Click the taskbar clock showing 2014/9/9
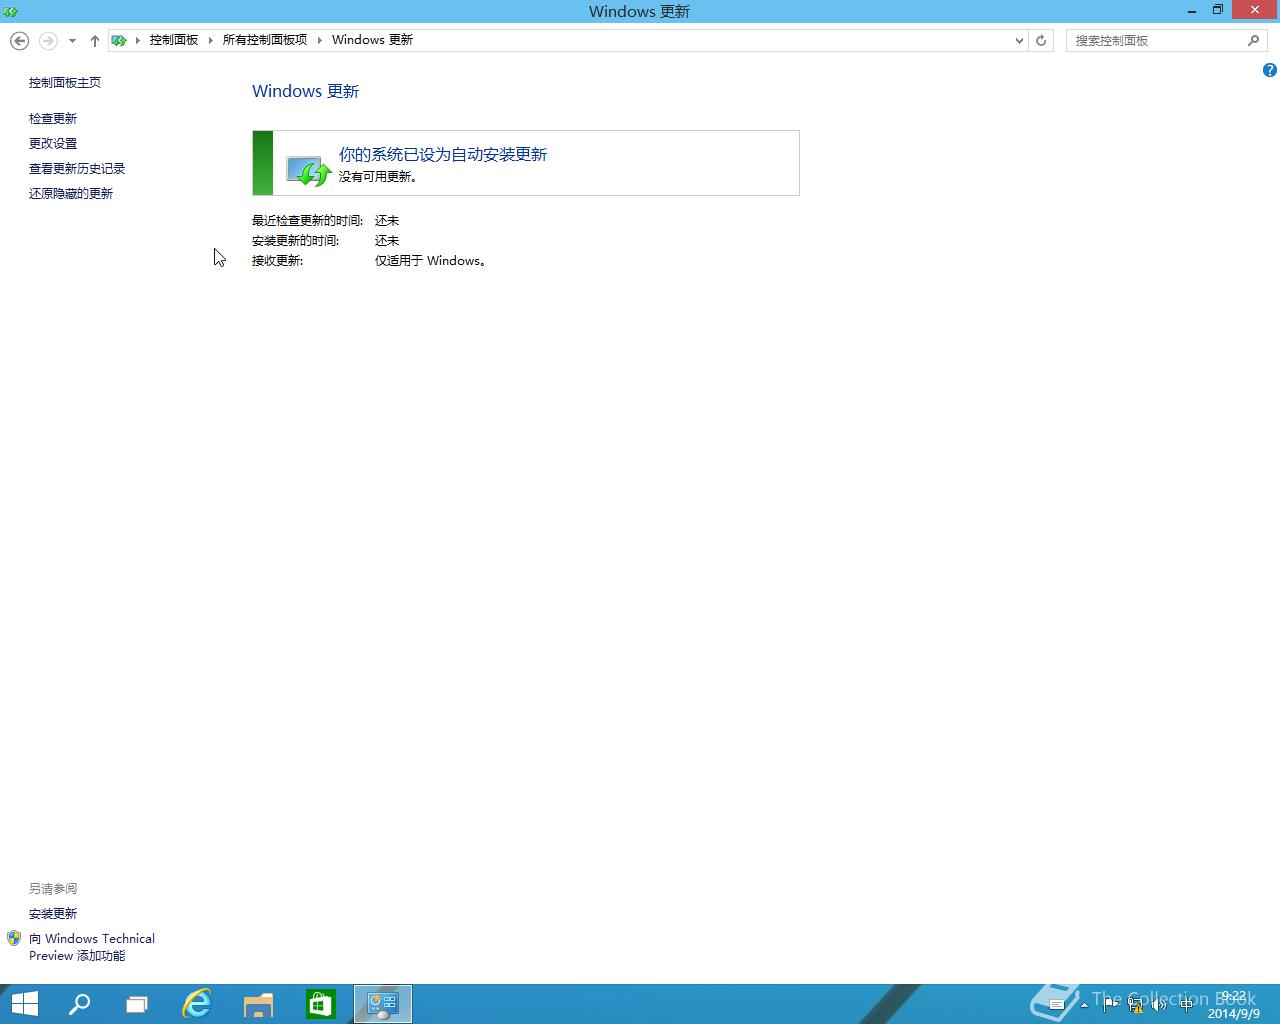Screen dimensions: 1280x1024 point(1234,1005)
